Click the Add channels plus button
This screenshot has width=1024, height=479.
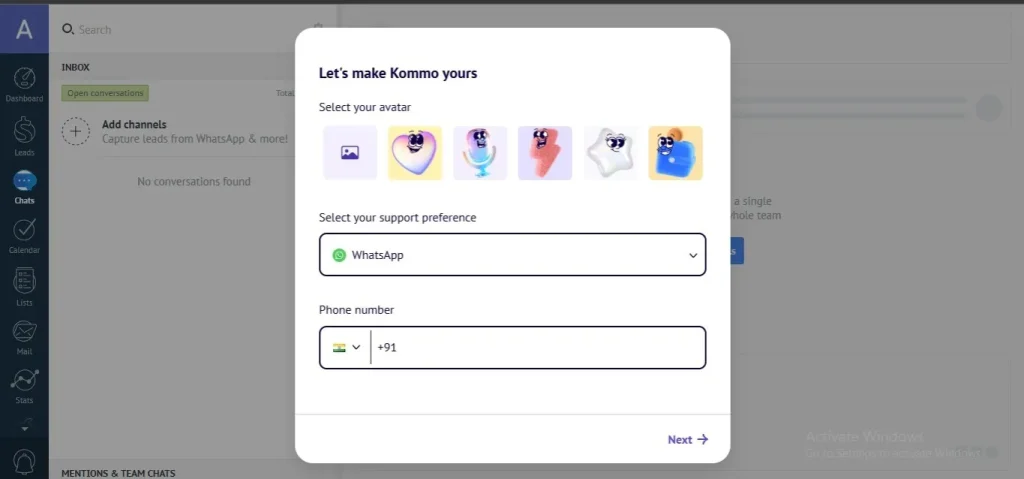tap(76, 131)
